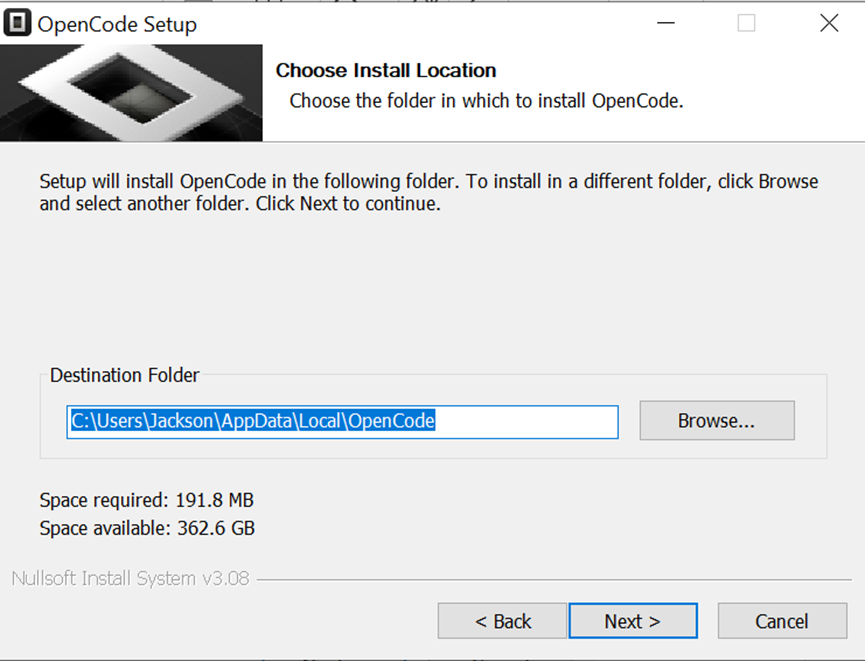The height and width of the screenshot is (661, 865).
Task: Click the Back button to return
Action: [501, 620]
